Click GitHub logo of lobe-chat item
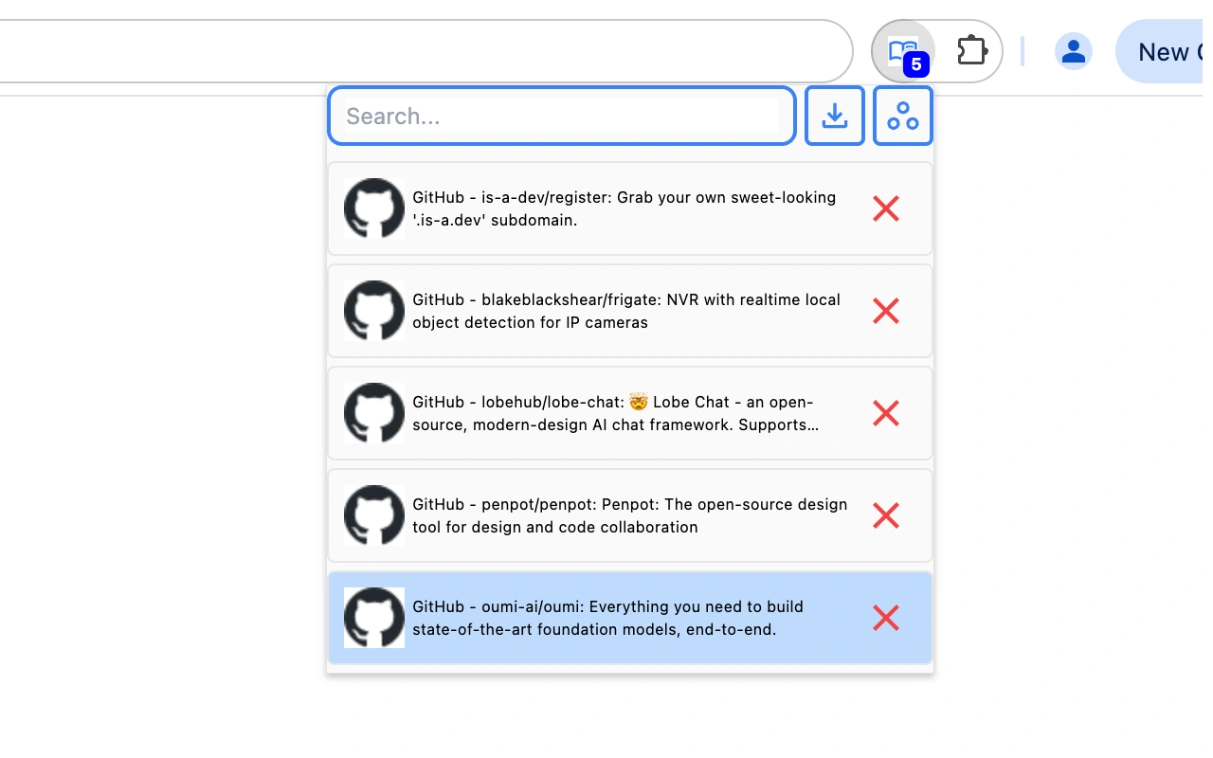 click(374, 413)
